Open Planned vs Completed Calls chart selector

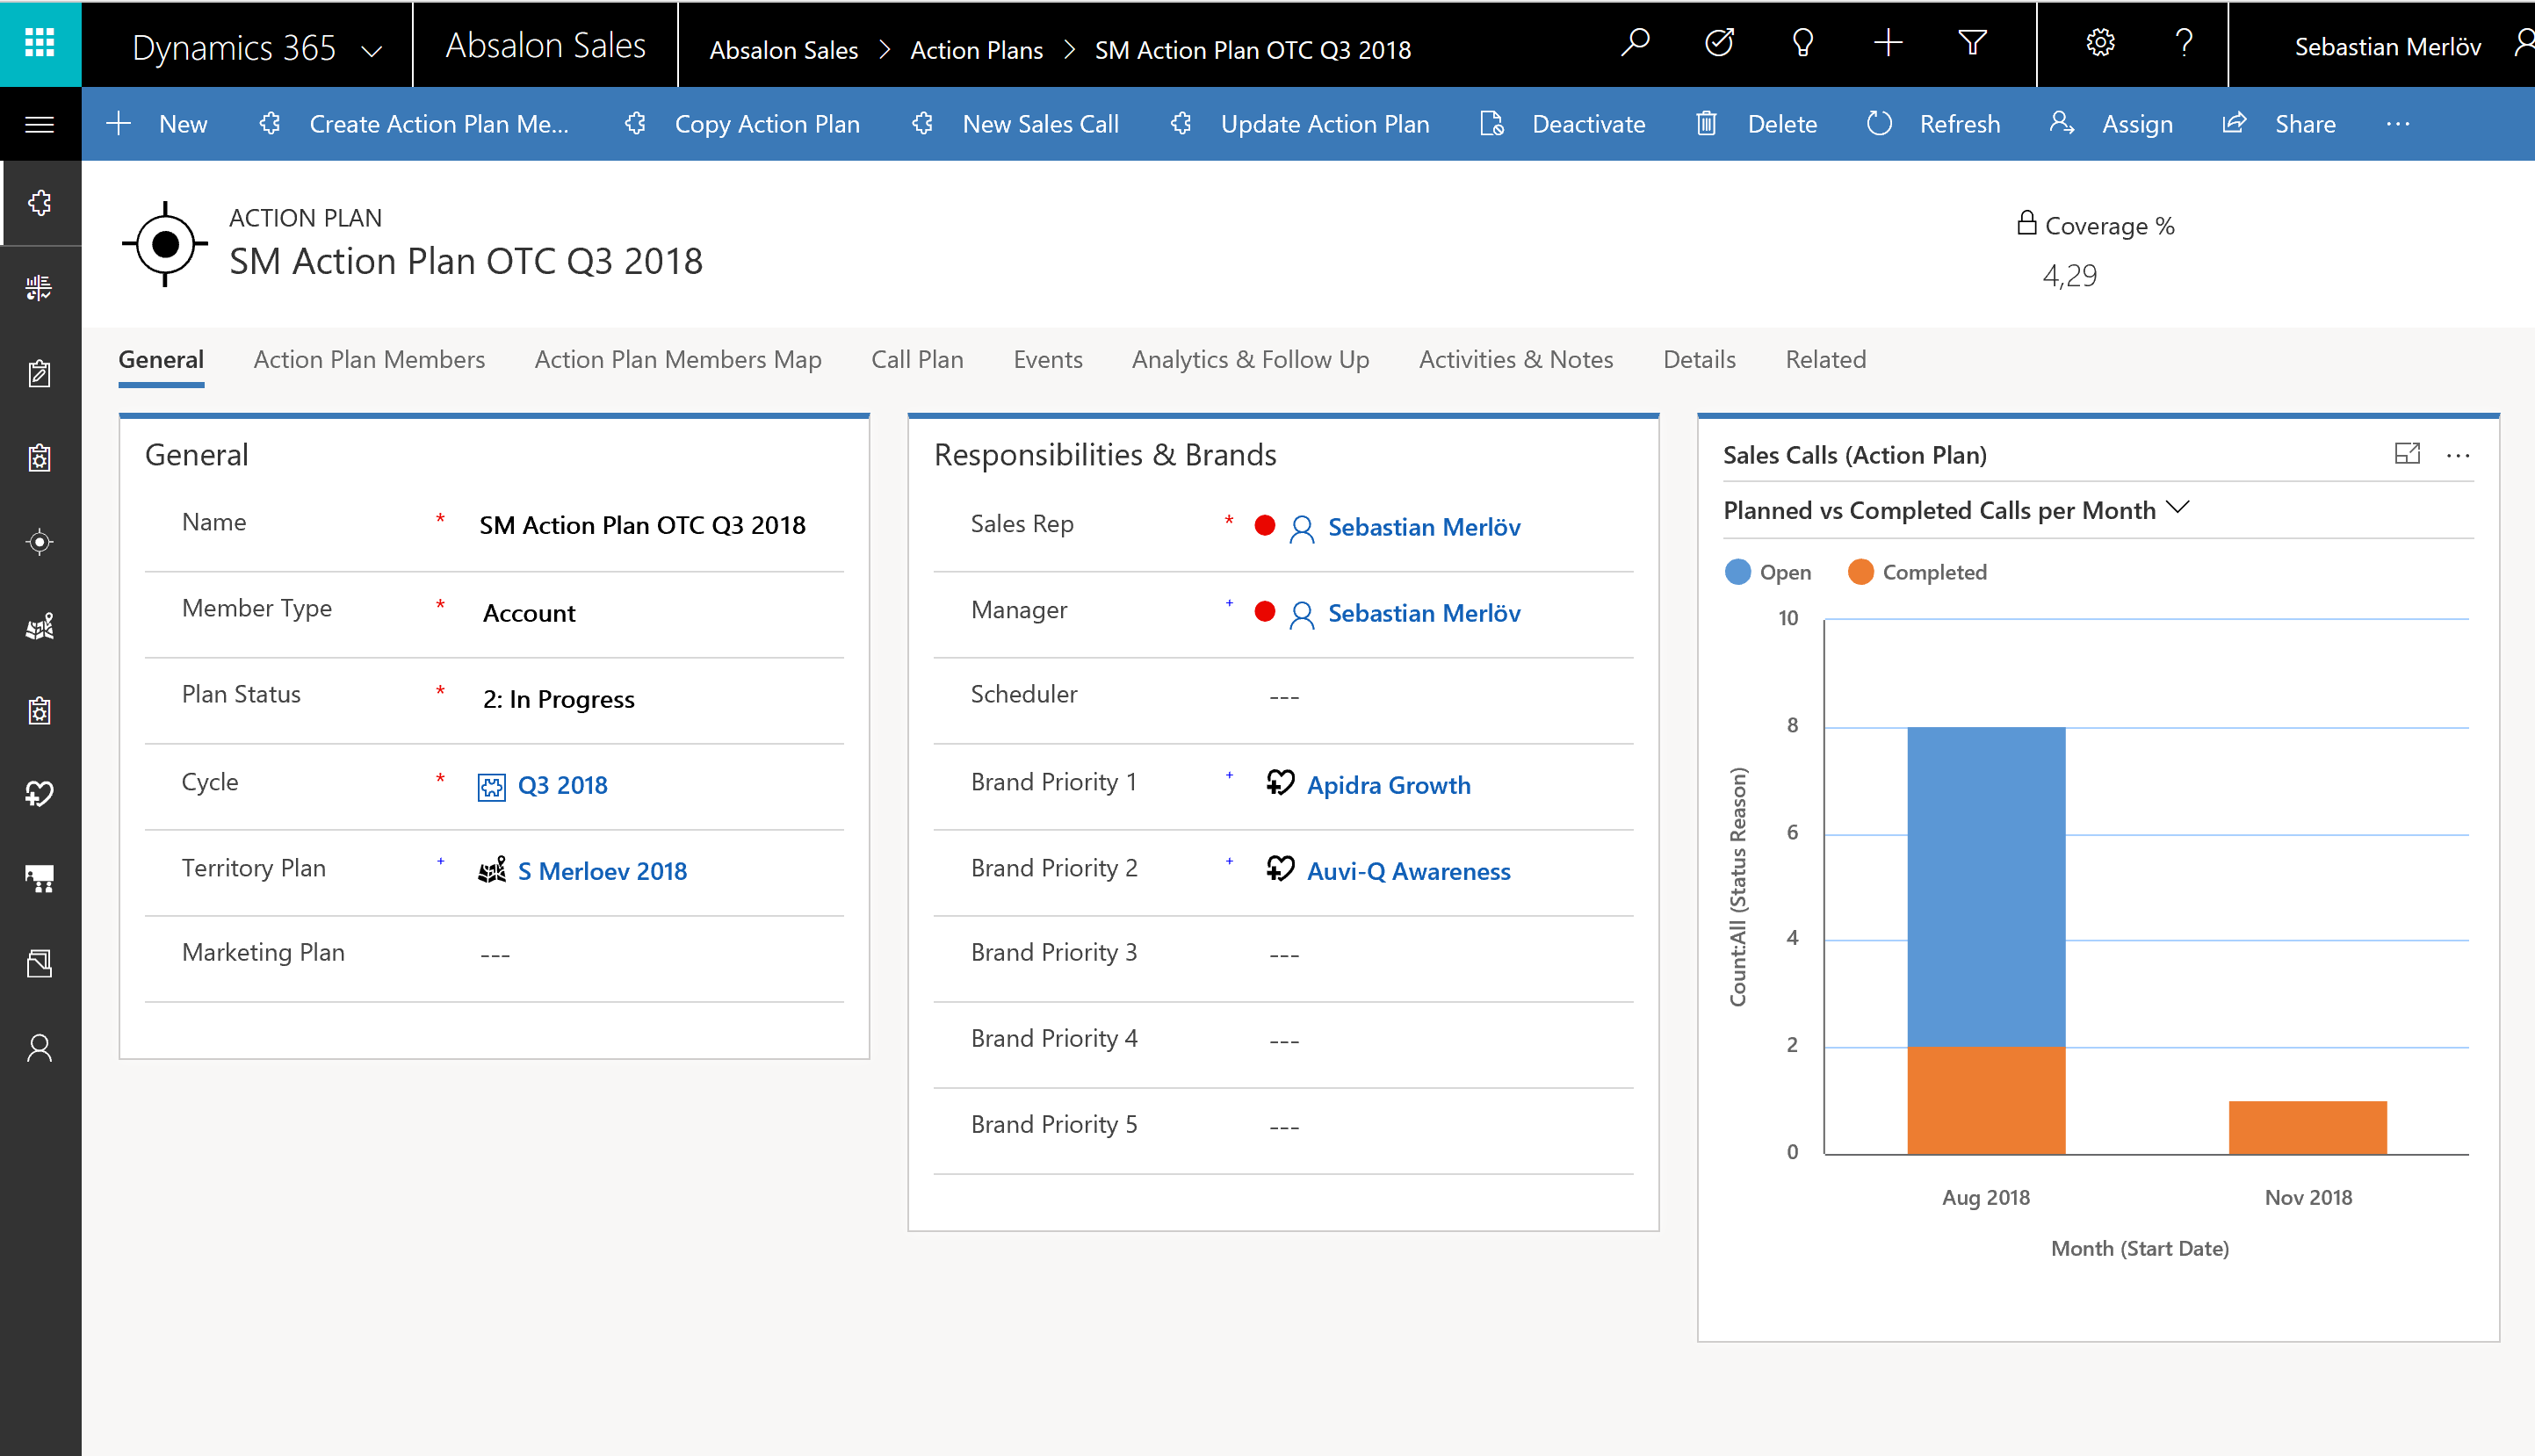point(1956,511)
